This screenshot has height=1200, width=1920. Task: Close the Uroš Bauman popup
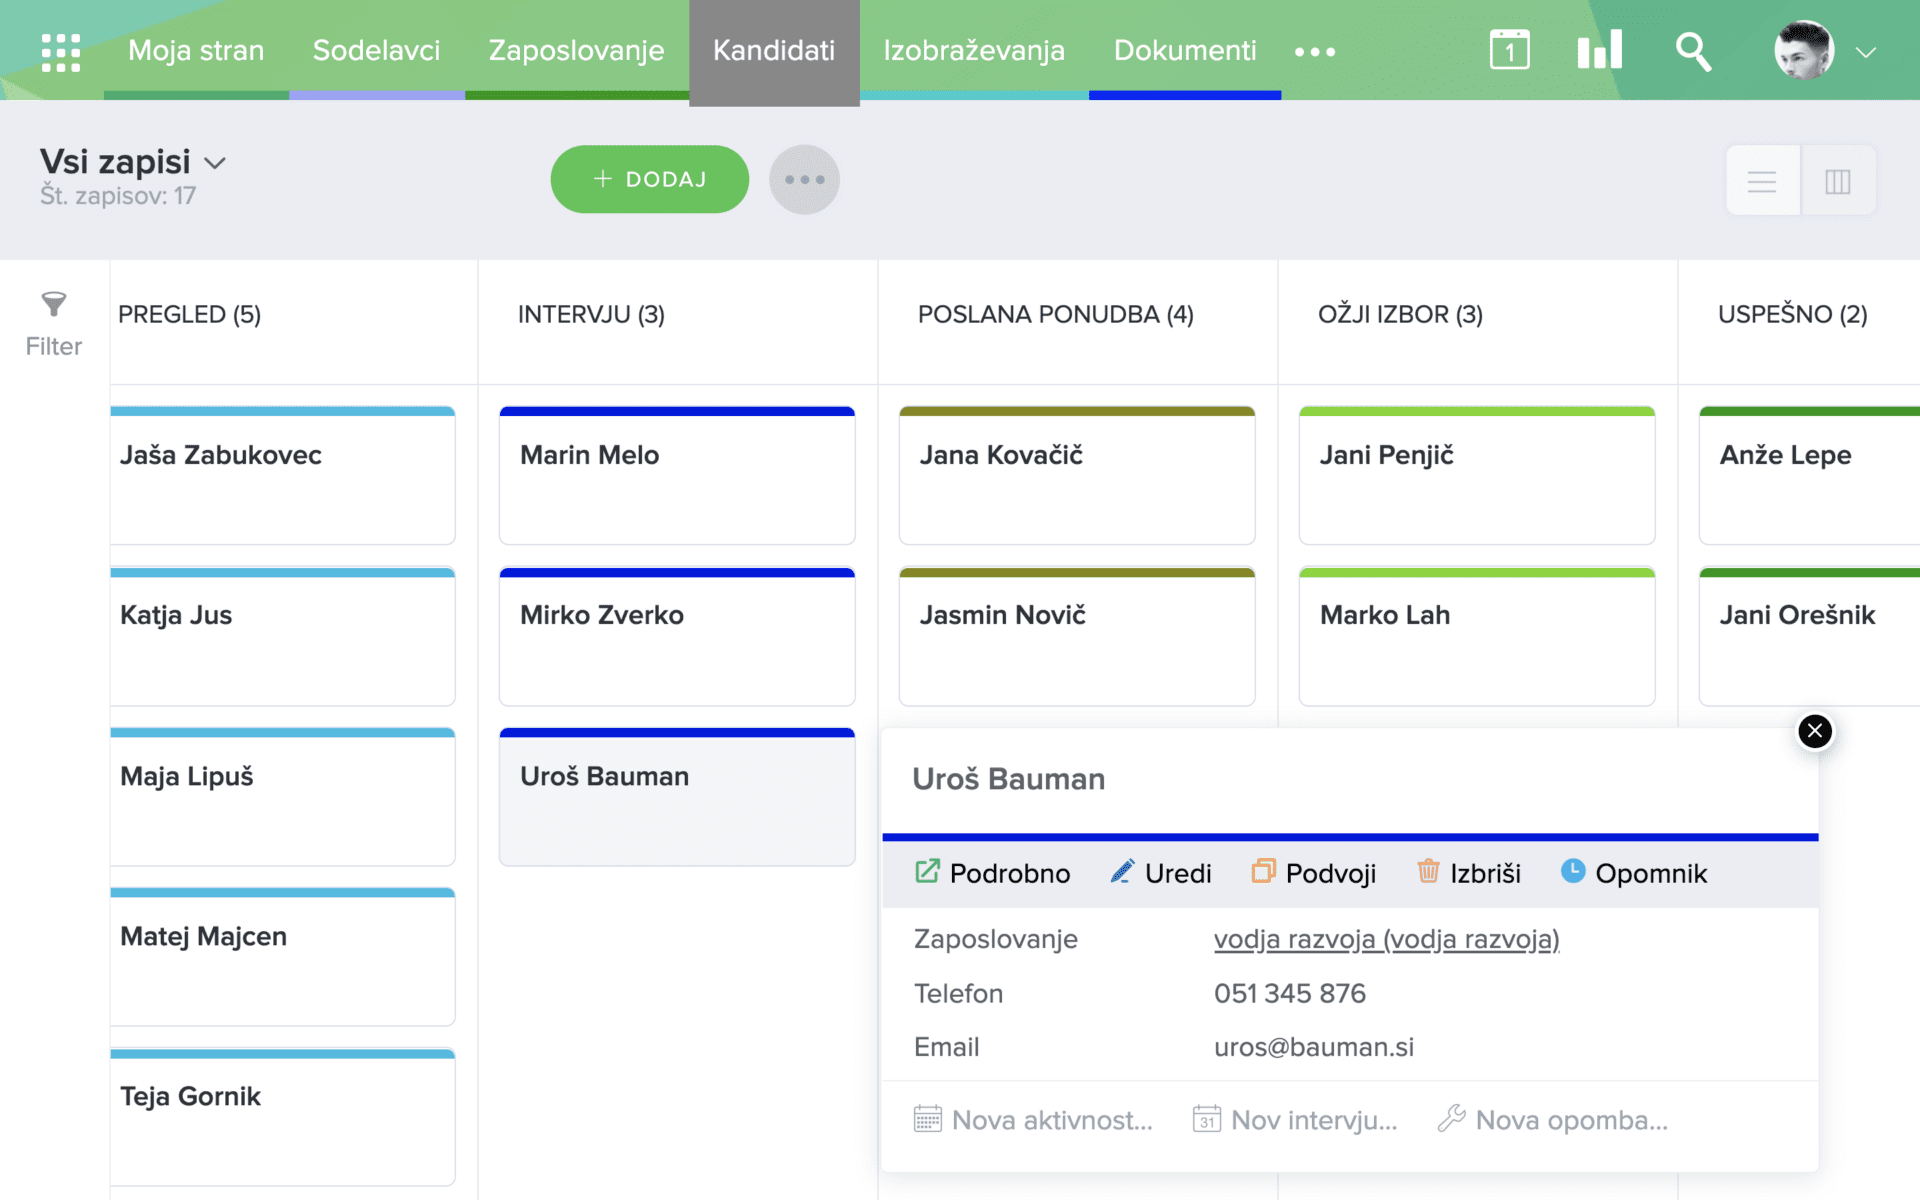[1815, 731]
